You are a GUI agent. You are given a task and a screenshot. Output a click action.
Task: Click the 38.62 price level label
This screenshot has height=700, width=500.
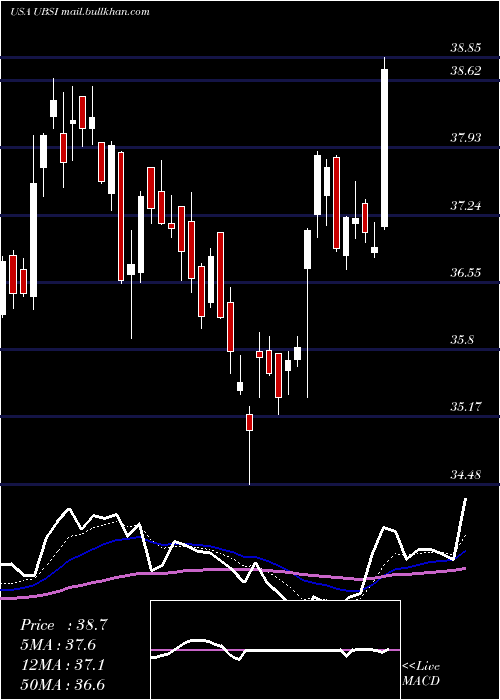[x=466, y=70]
